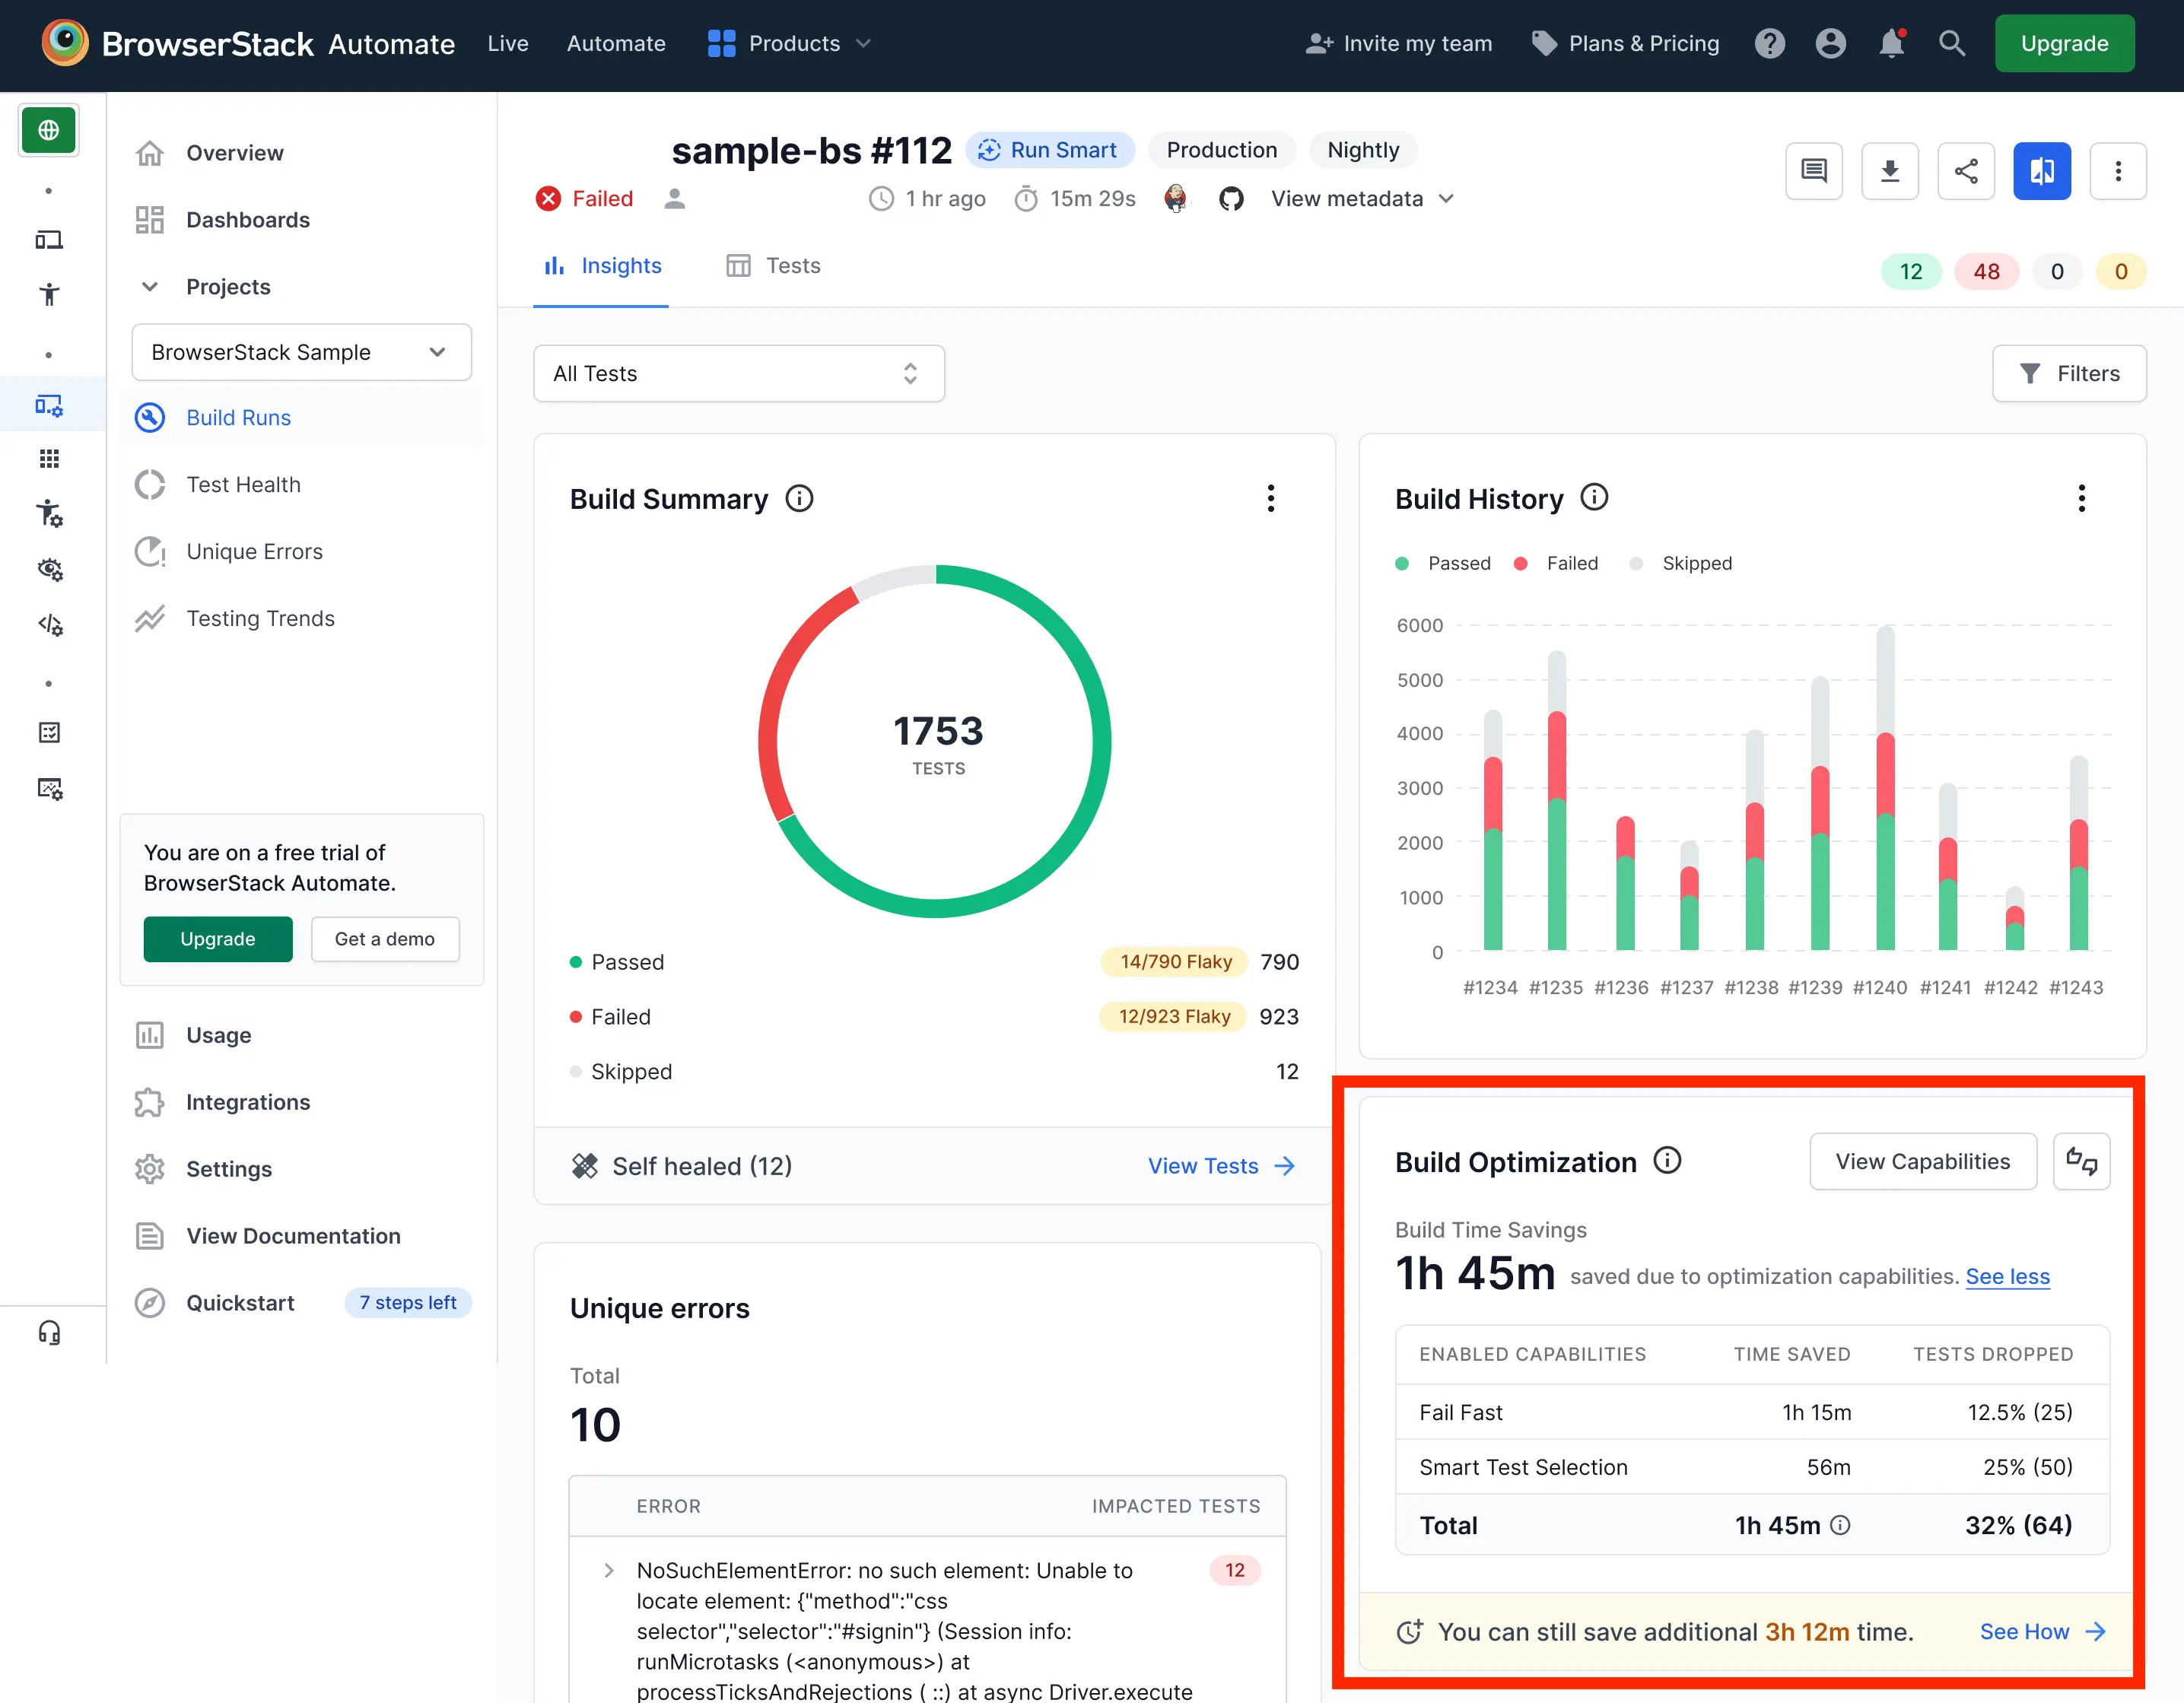Viewport: 2184px width, 1703px height.
Task: Open the All Tests selector
Action: point(739,373)
